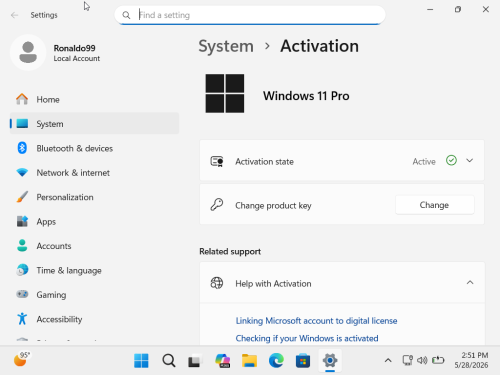Minimize the Settings window
This screenshot has width=500, height=375.
(430, 10)
